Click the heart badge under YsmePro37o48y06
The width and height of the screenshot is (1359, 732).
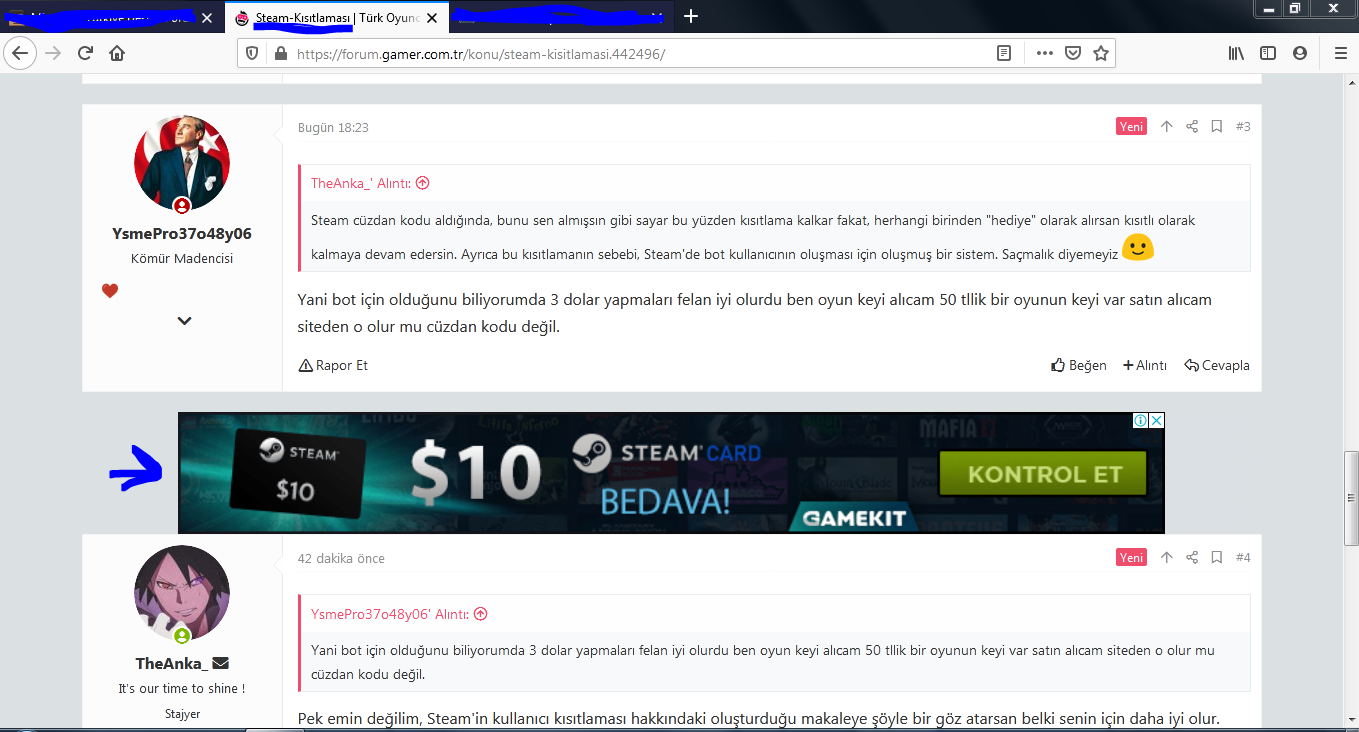110,291
